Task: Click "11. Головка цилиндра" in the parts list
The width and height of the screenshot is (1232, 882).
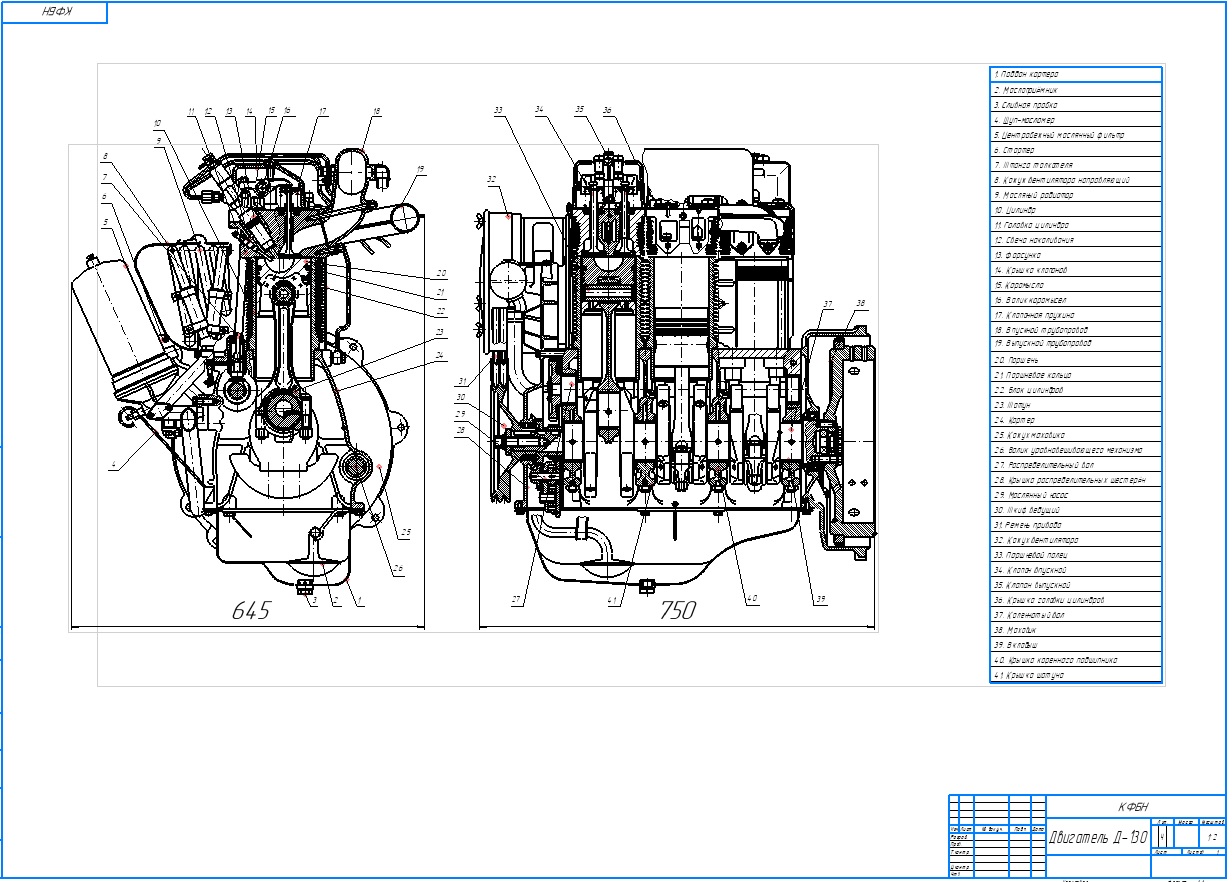Action: (x=1076, y=225)
